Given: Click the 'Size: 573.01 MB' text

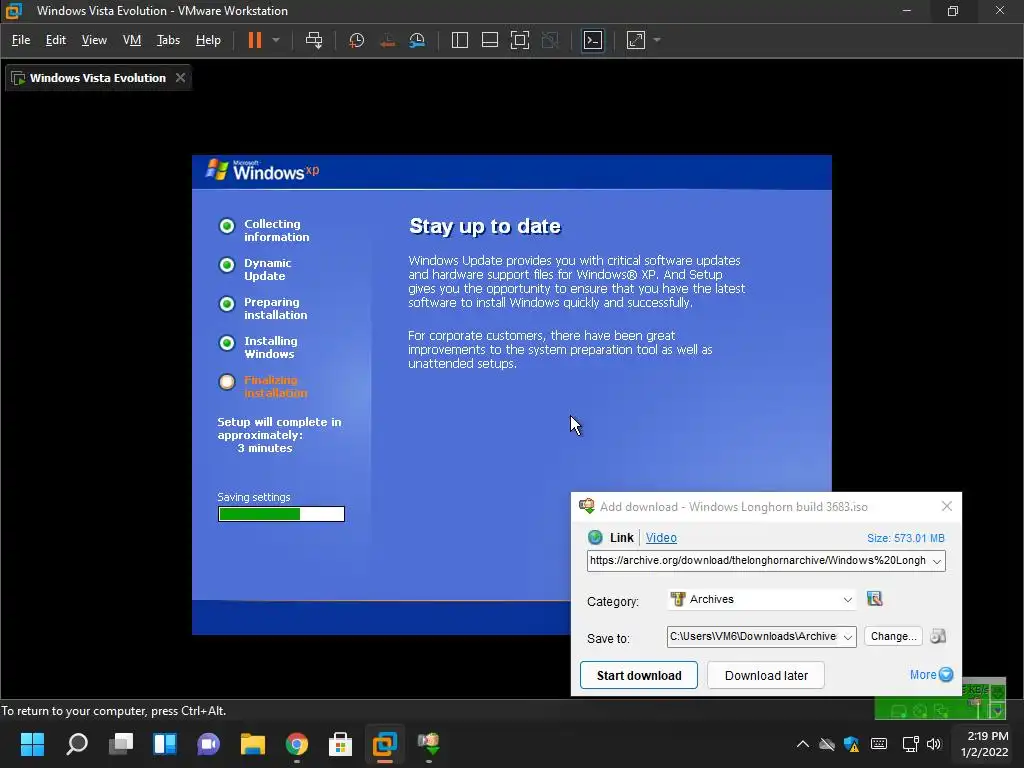Looking at the screenshot, I should [905, 538].
